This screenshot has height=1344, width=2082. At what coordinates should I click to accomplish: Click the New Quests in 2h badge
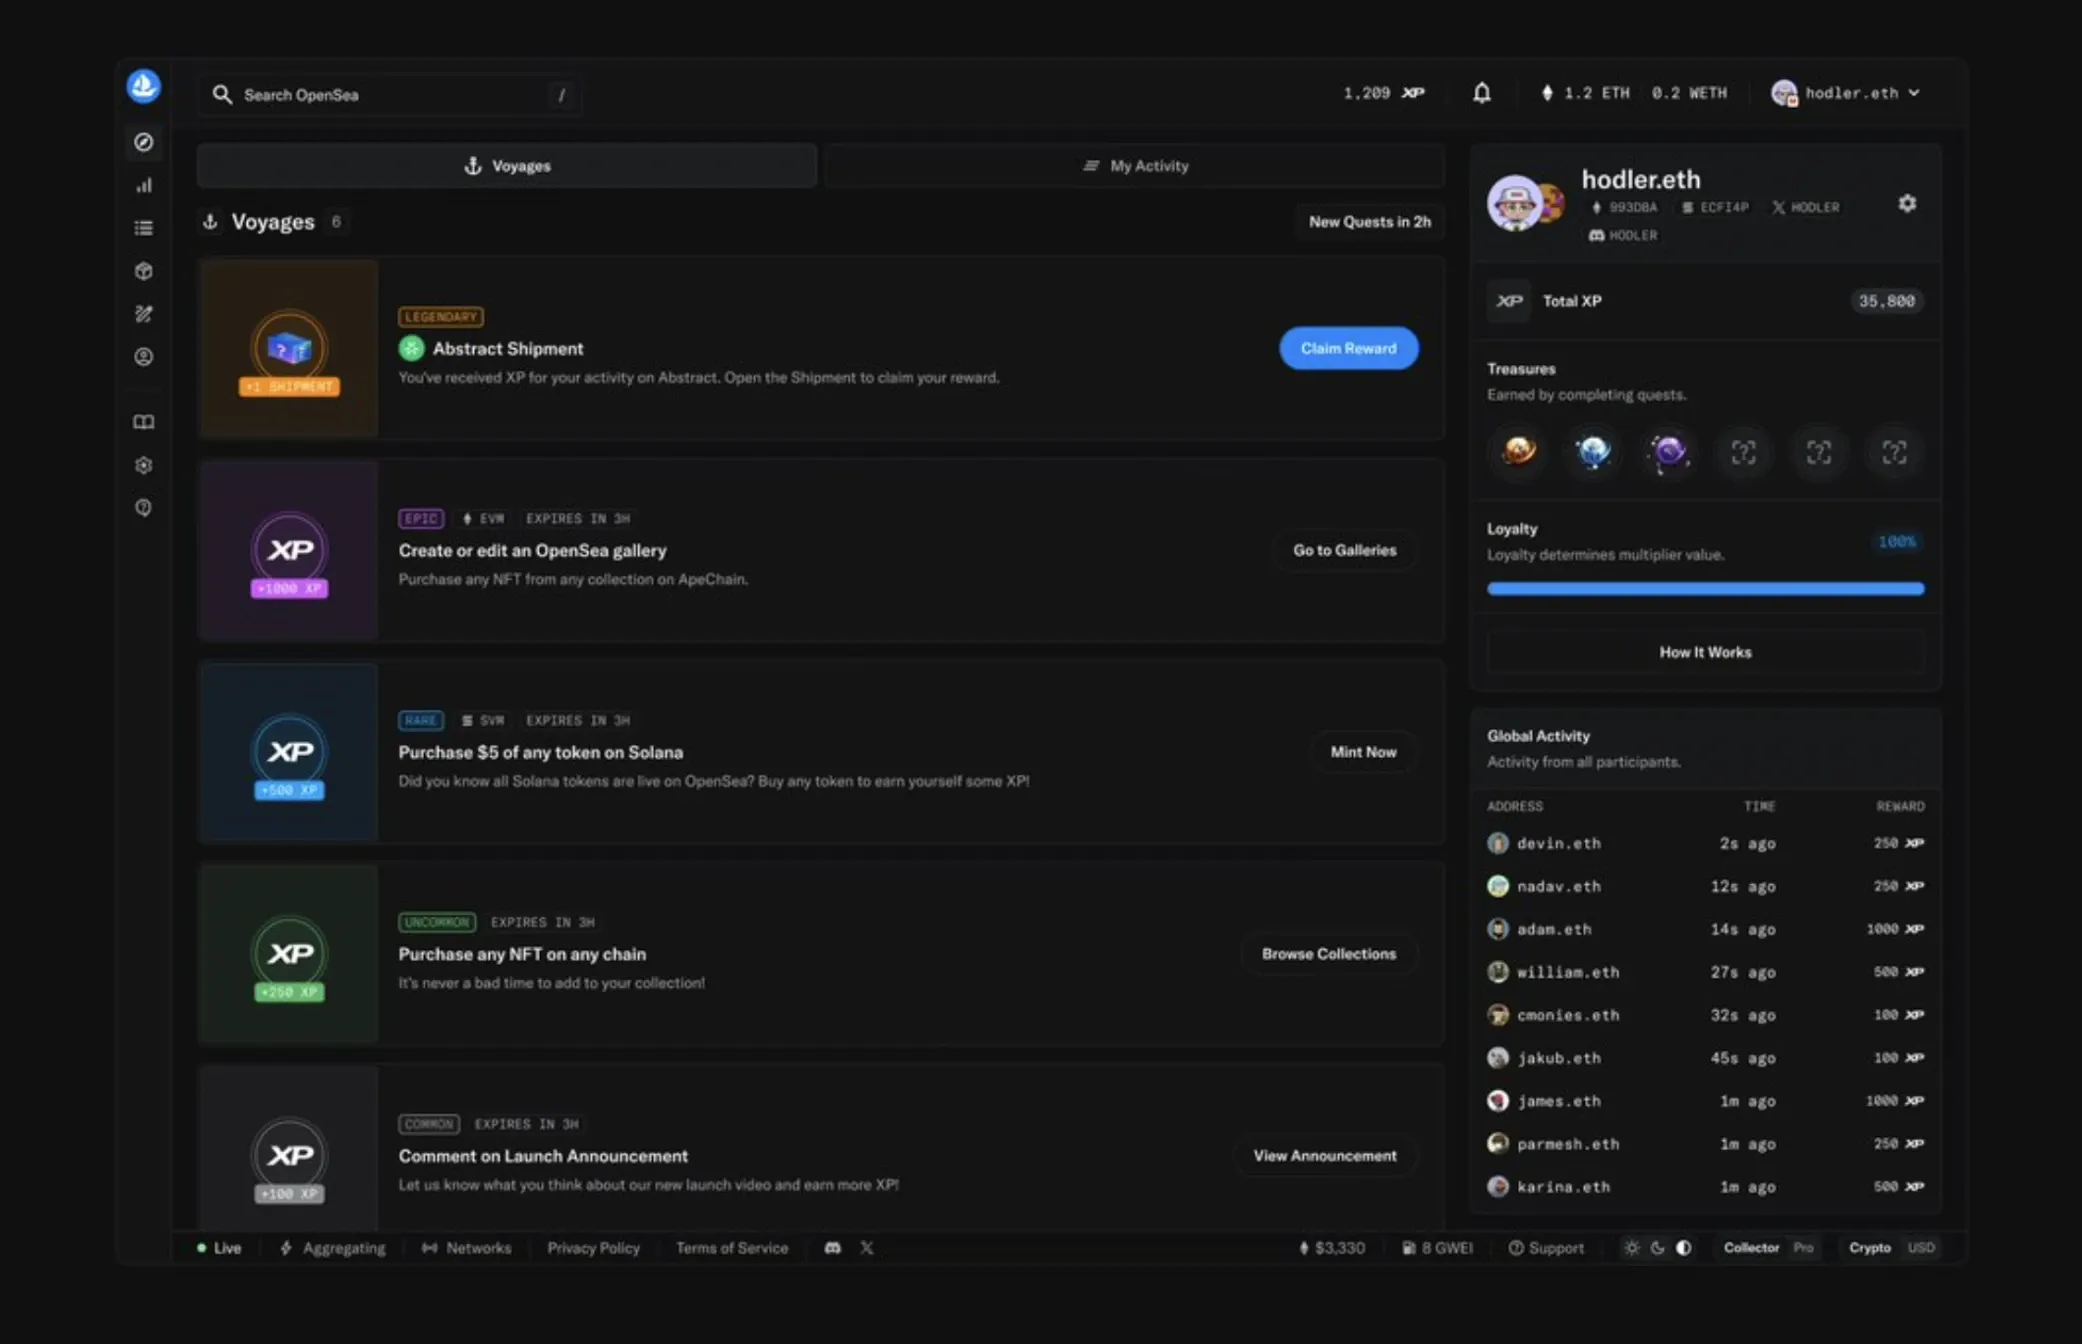[1369, 222]
